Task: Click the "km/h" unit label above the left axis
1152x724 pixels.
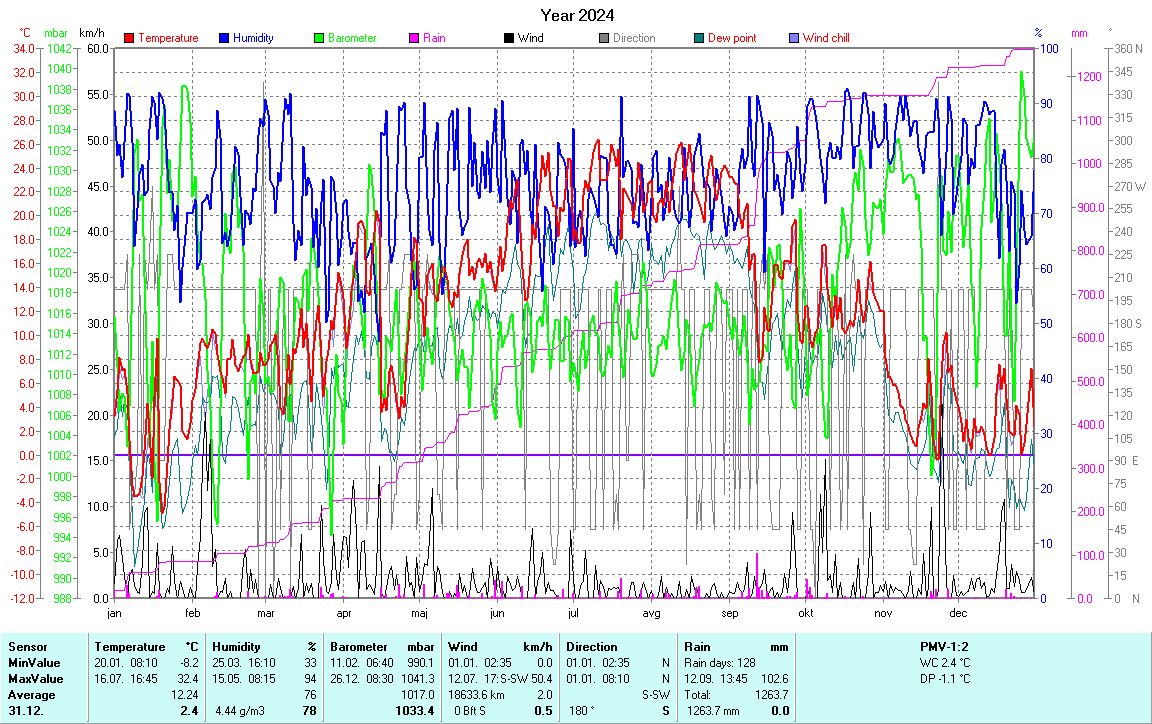Action: click(x=92, y=34)
